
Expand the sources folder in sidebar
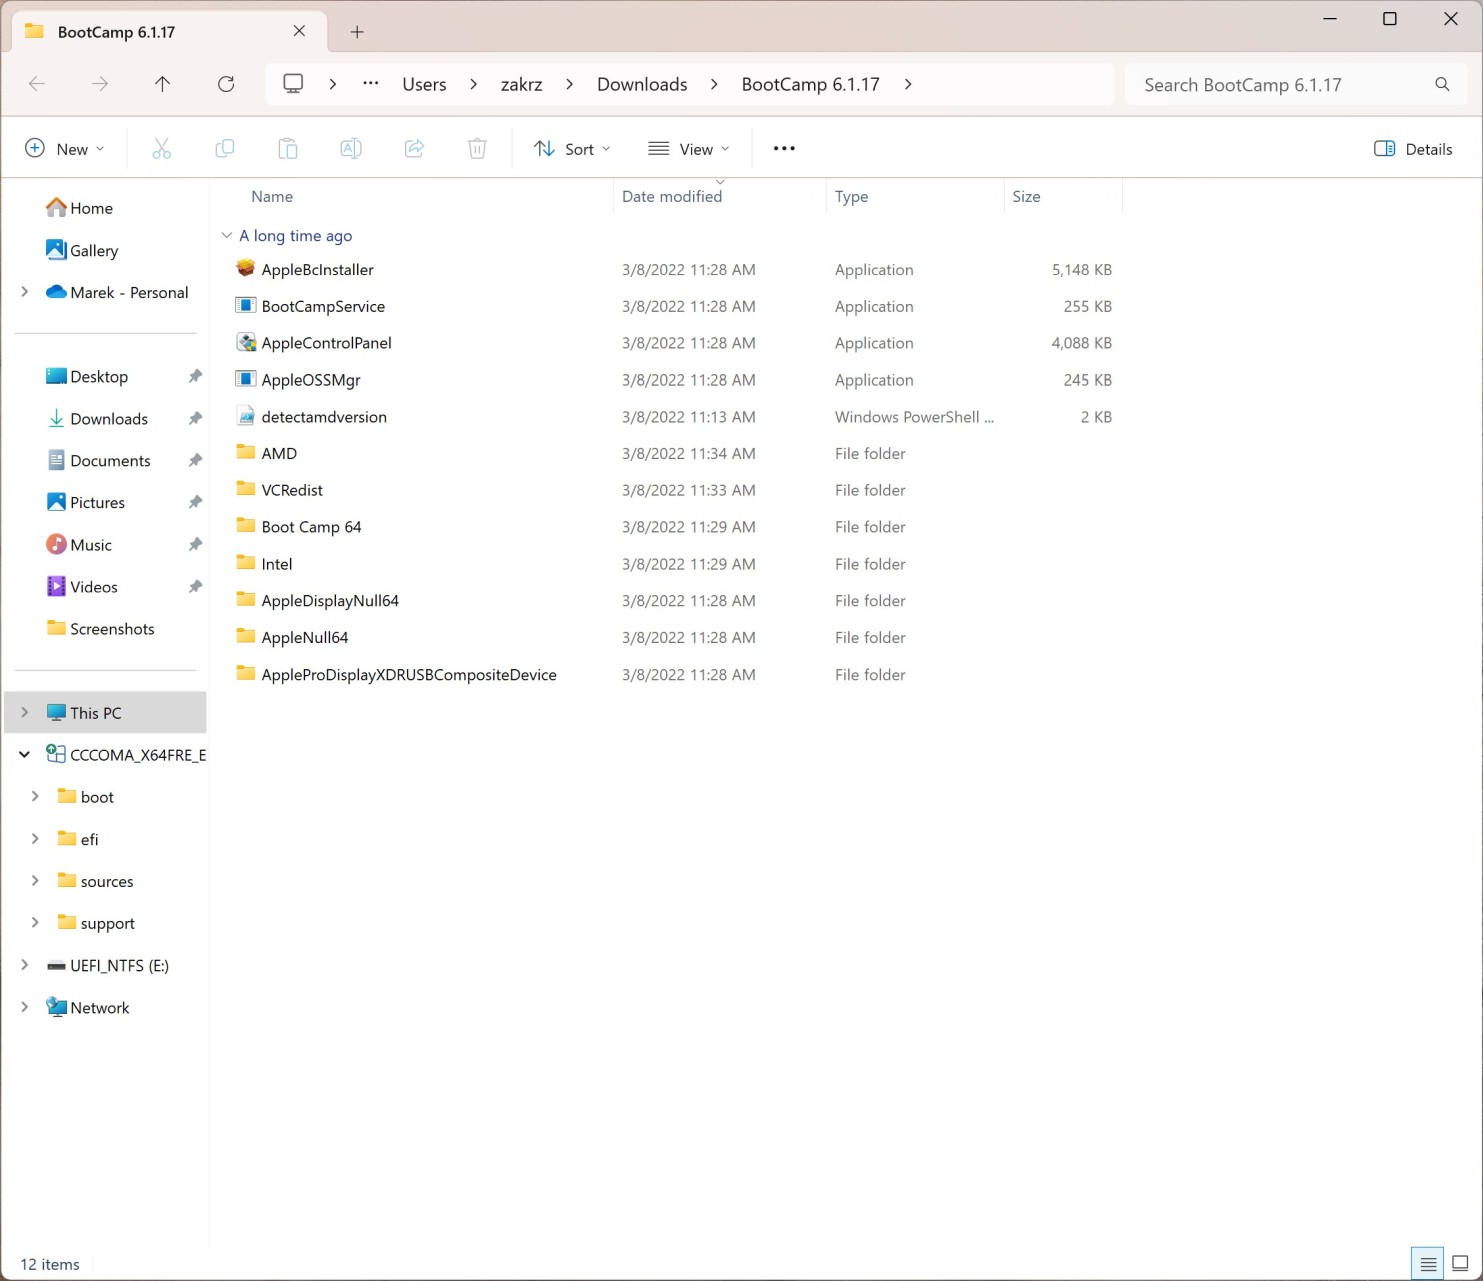point(35,880)
